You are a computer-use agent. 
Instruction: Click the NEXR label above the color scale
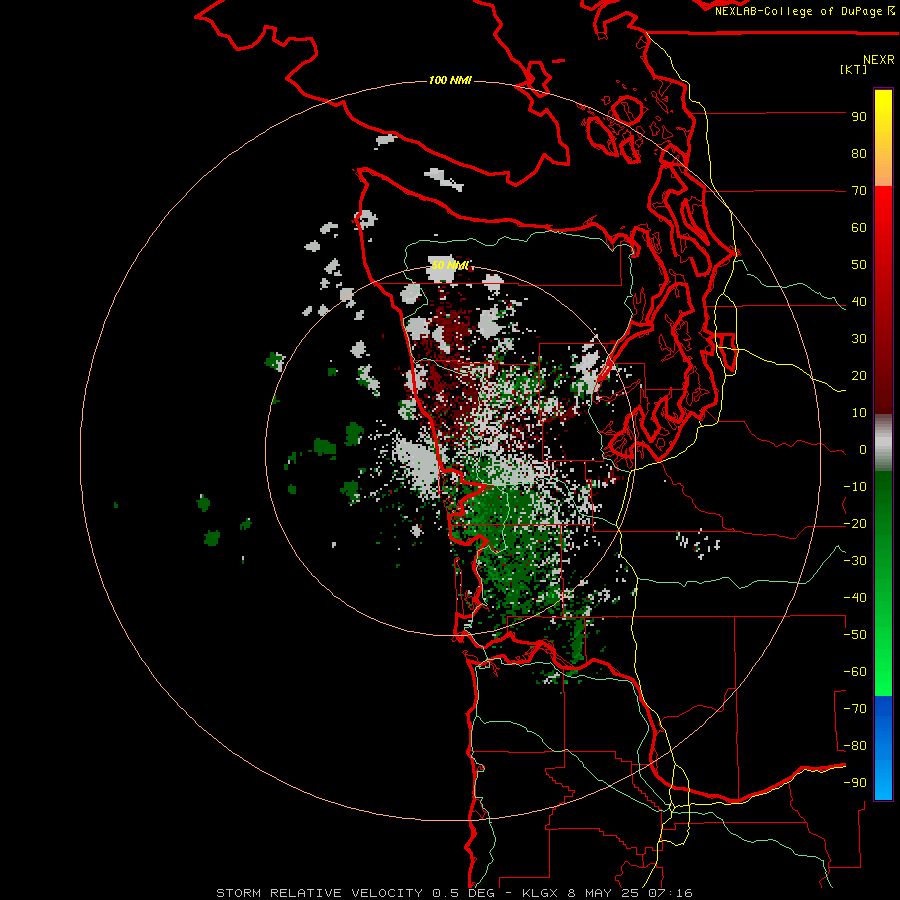point(879,60)
